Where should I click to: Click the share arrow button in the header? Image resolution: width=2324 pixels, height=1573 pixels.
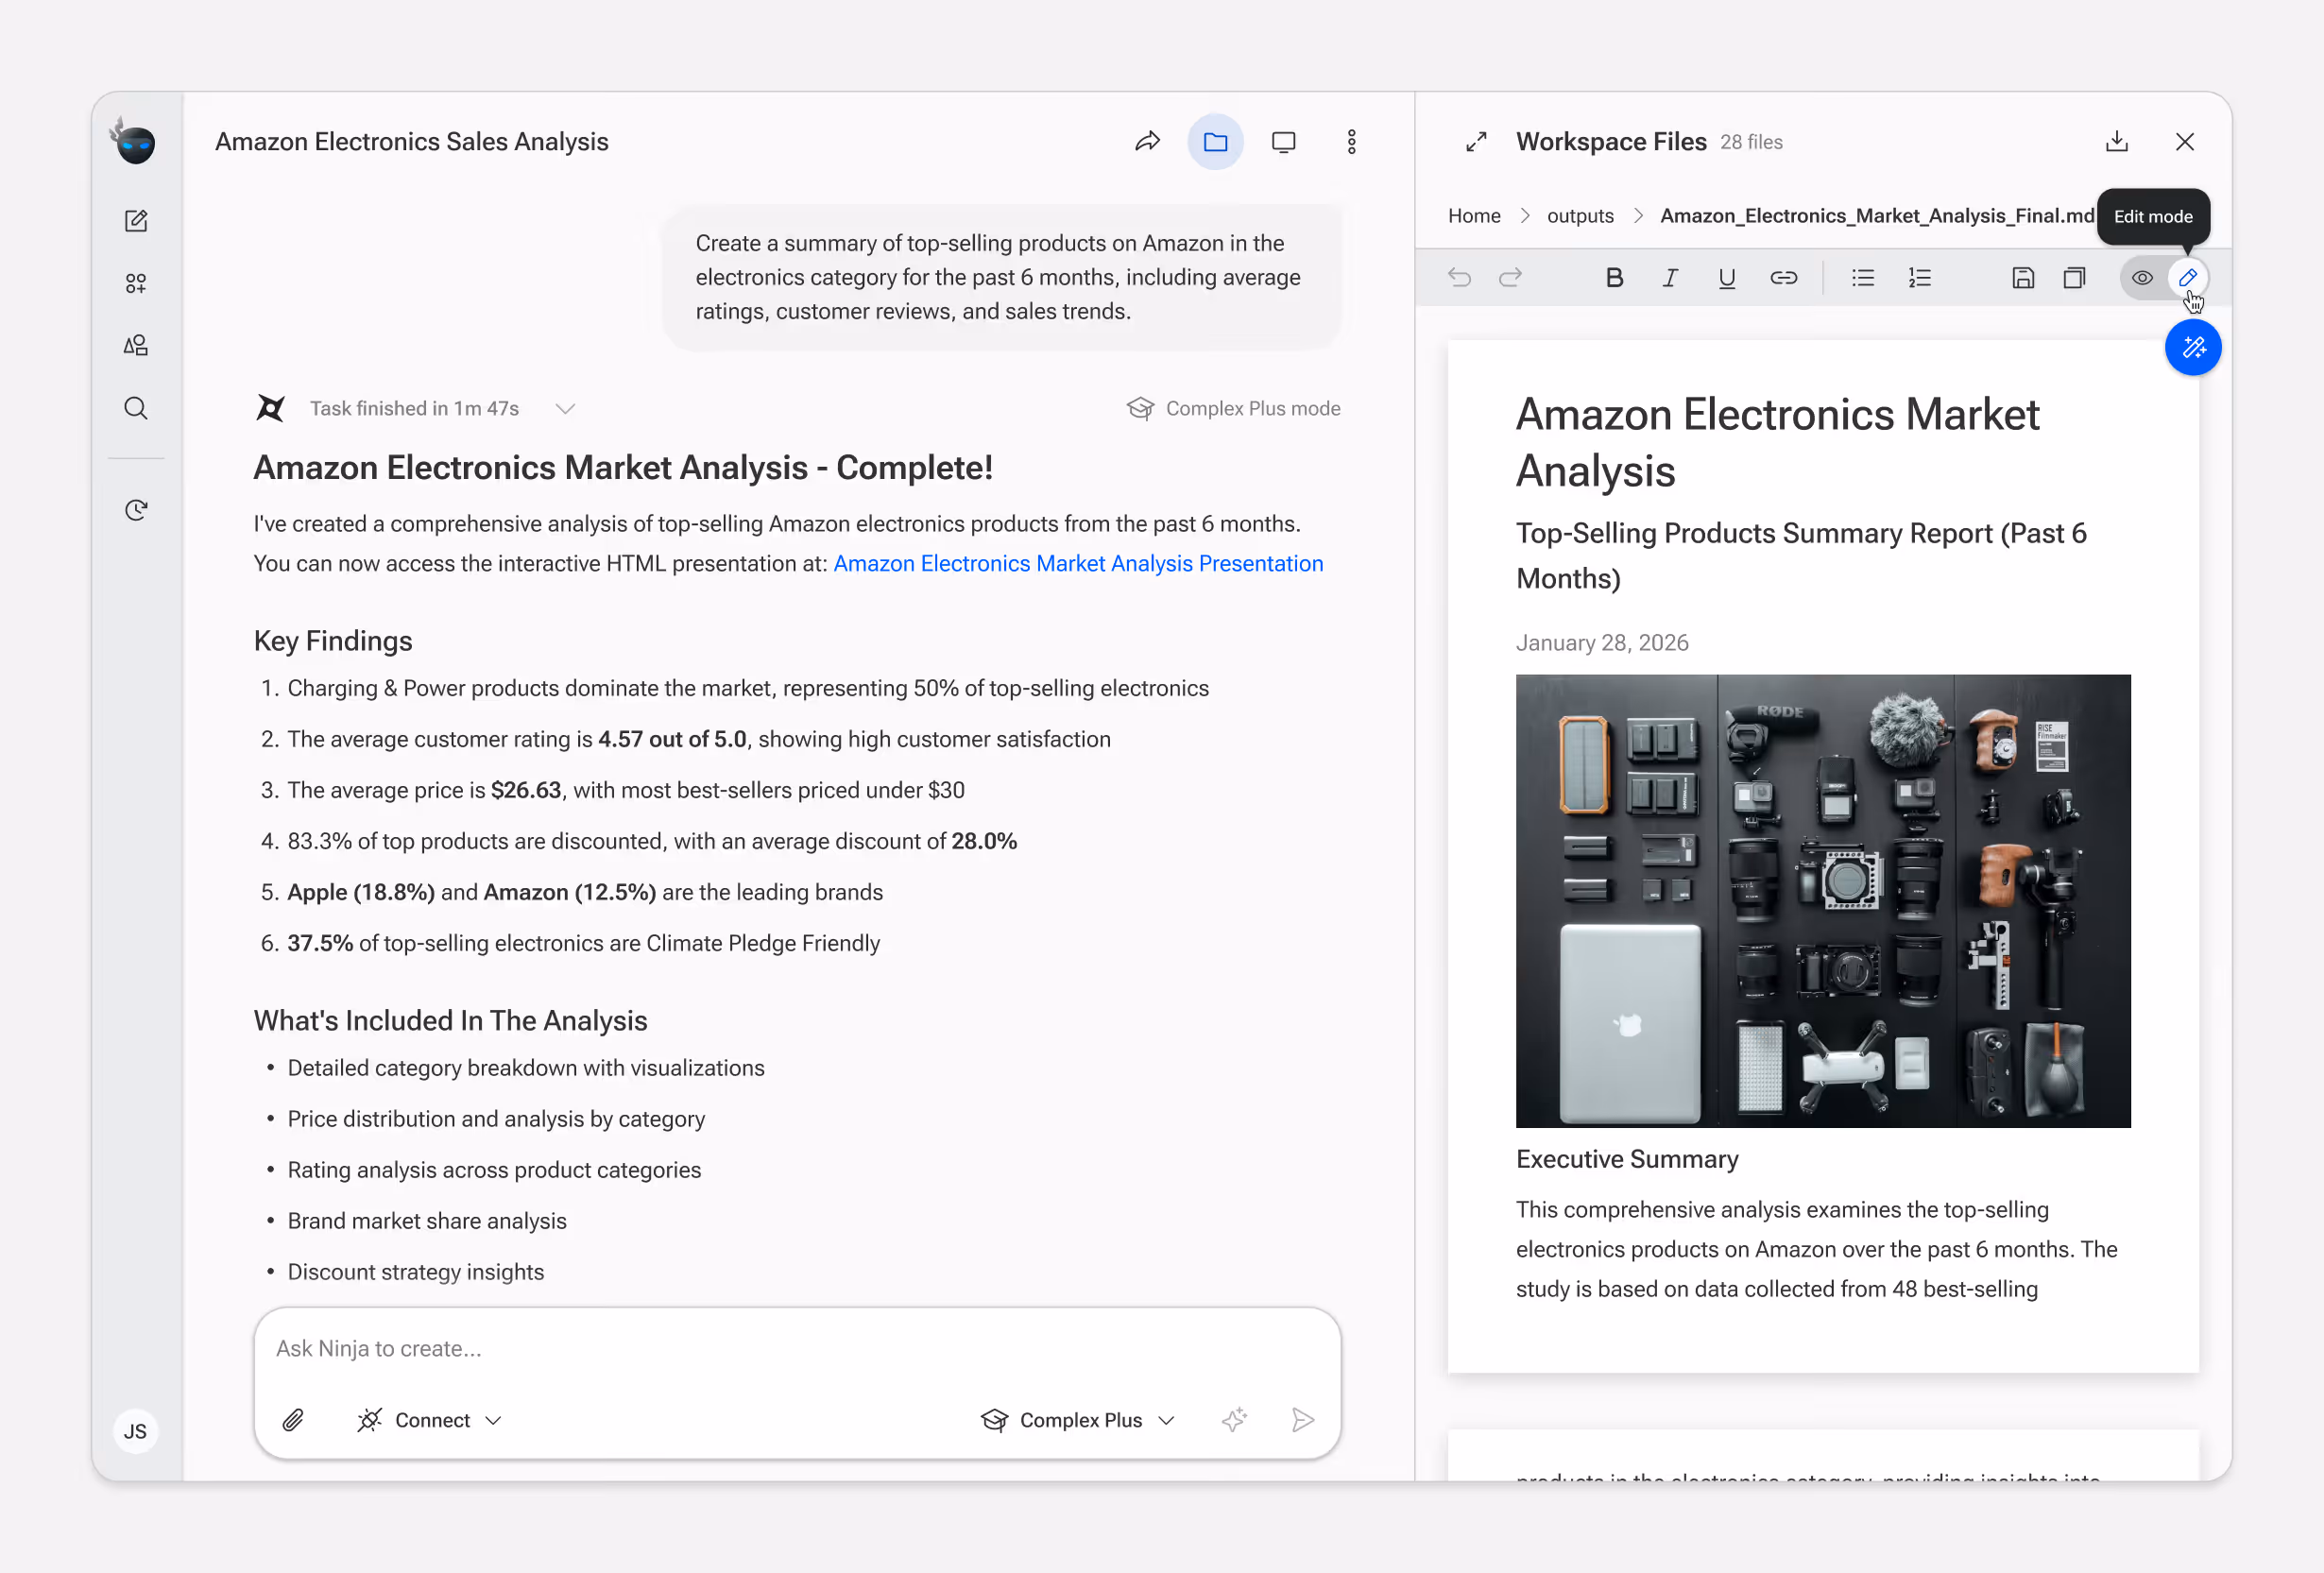coord(1147,142)
